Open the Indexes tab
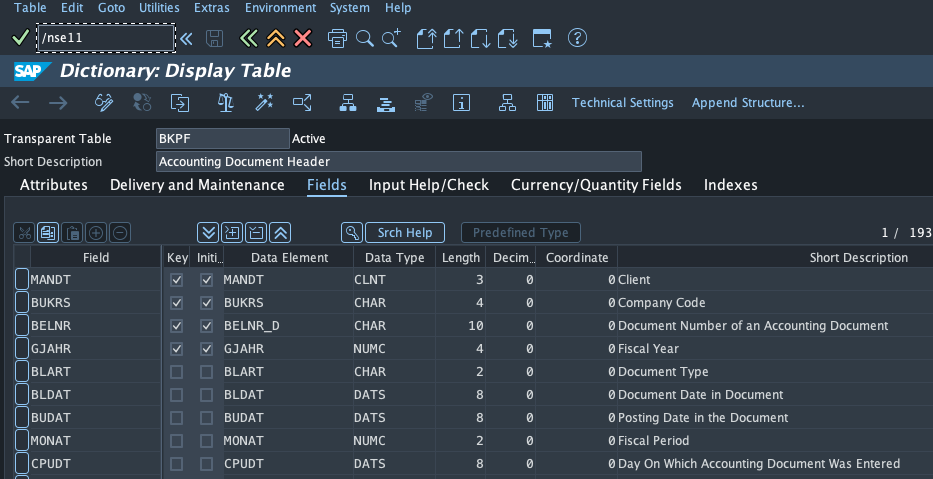 tap(731, 185)
